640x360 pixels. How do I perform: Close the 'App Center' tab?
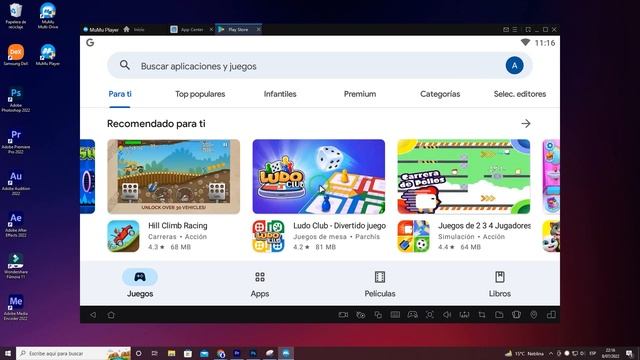[x=211, y=29]
